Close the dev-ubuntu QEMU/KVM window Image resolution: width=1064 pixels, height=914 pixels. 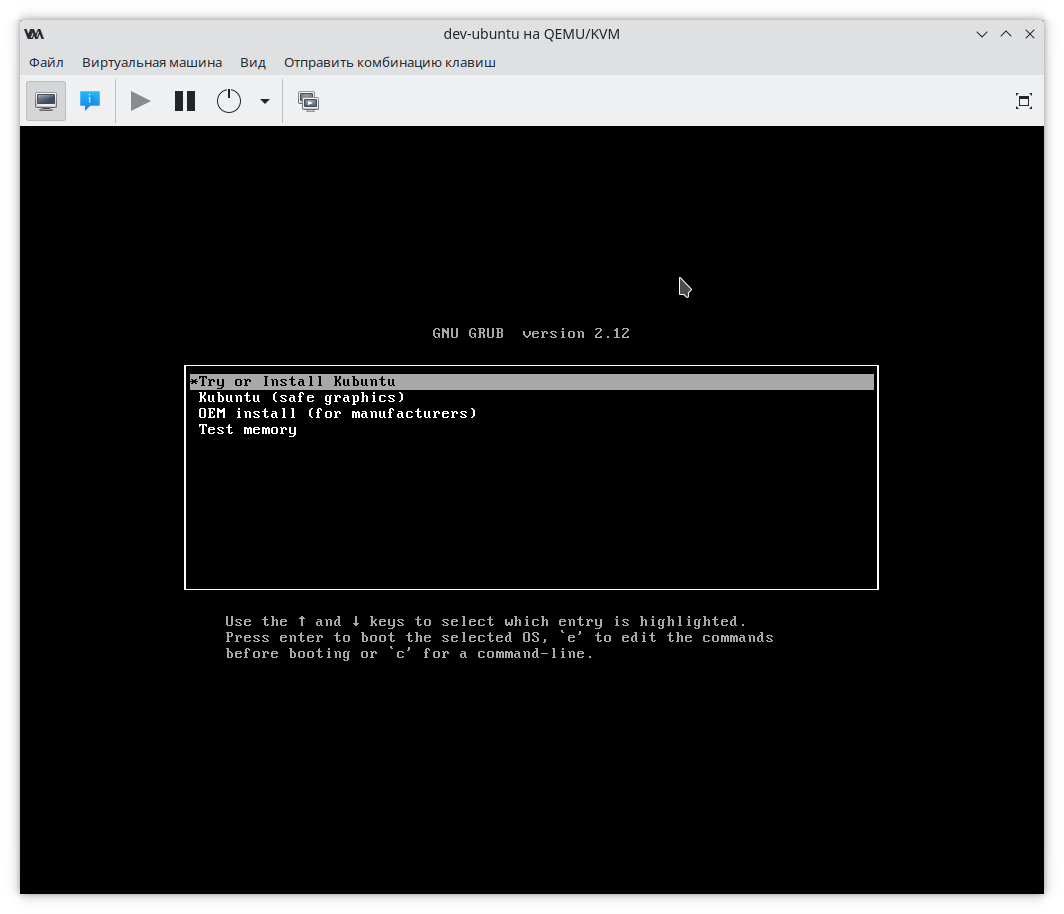[1031, 34]
